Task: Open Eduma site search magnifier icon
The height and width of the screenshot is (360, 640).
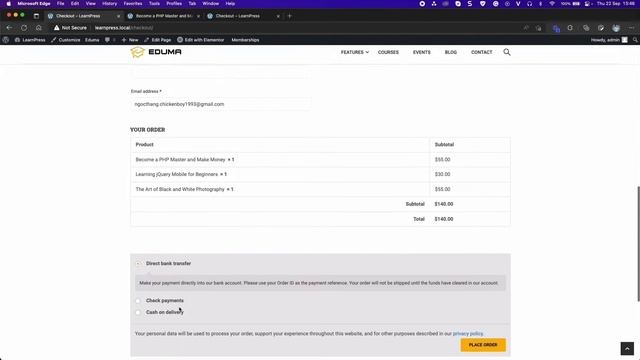Action: 507,52
